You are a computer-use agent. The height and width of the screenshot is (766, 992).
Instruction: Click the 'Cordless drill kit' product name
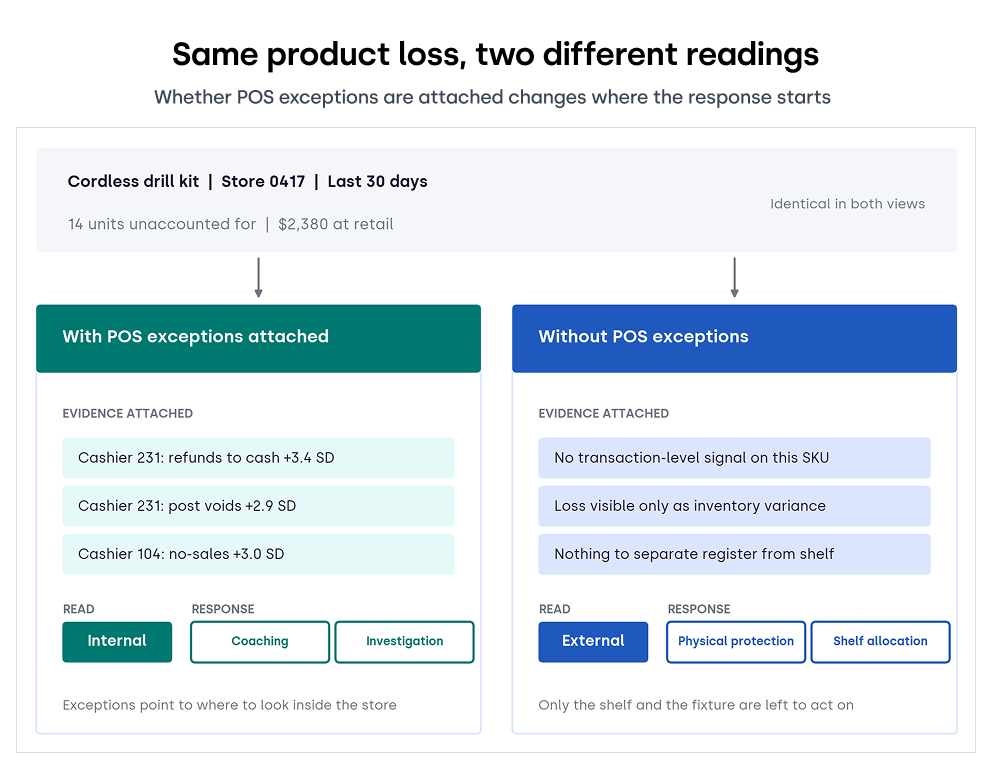(x=133, y=182)
